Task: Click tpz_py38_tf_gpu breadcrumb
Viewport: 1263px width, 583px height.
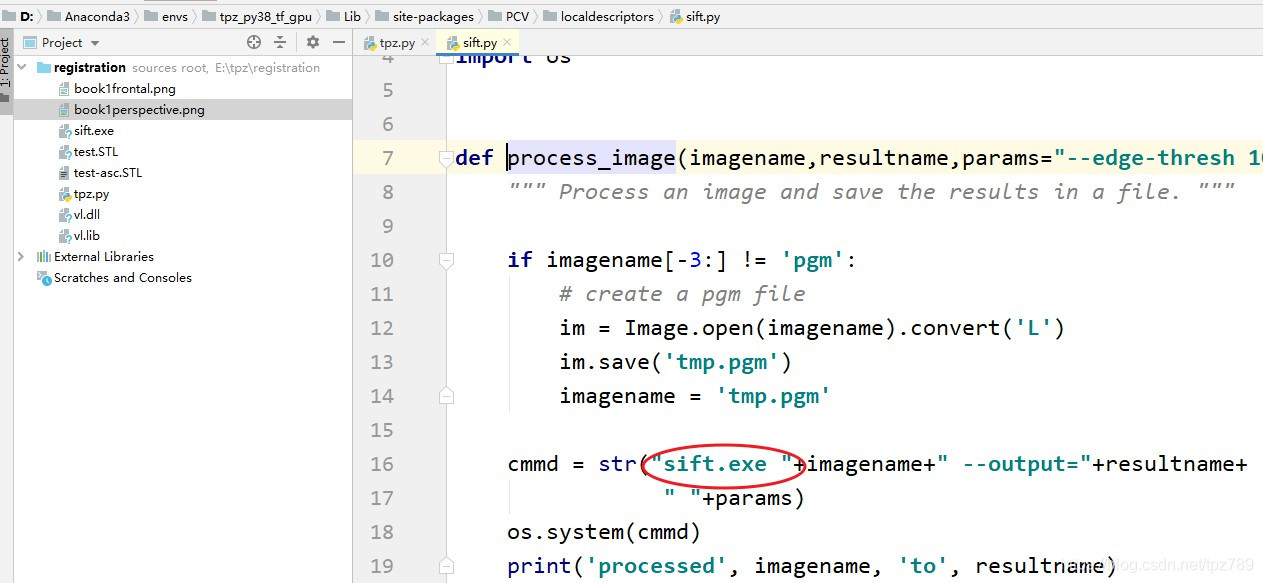Action: [x=257, y=17]
